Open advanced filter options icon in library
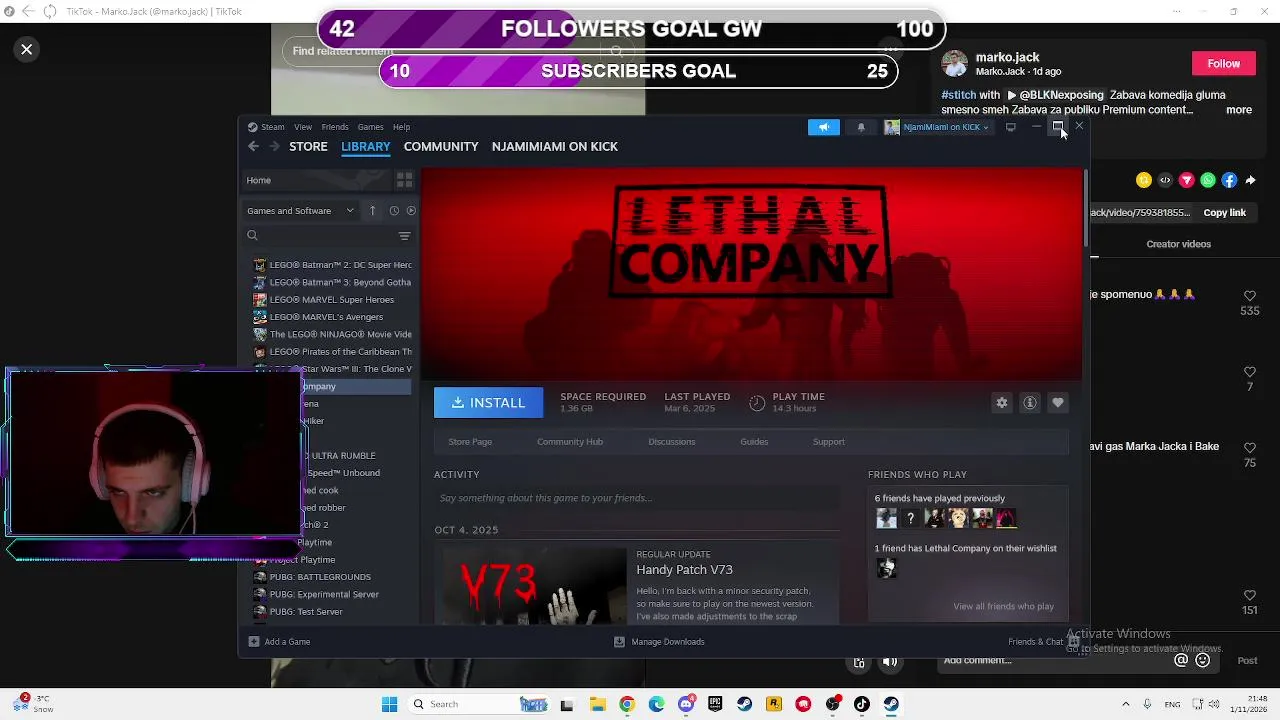The height and width of the screenshot is (720, 1280). 404,236
